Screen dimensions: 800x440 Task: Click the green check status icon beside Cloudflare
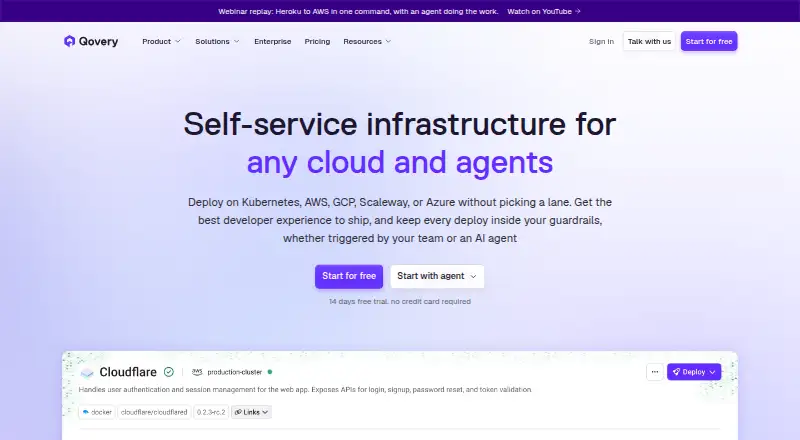coord(169,372)
